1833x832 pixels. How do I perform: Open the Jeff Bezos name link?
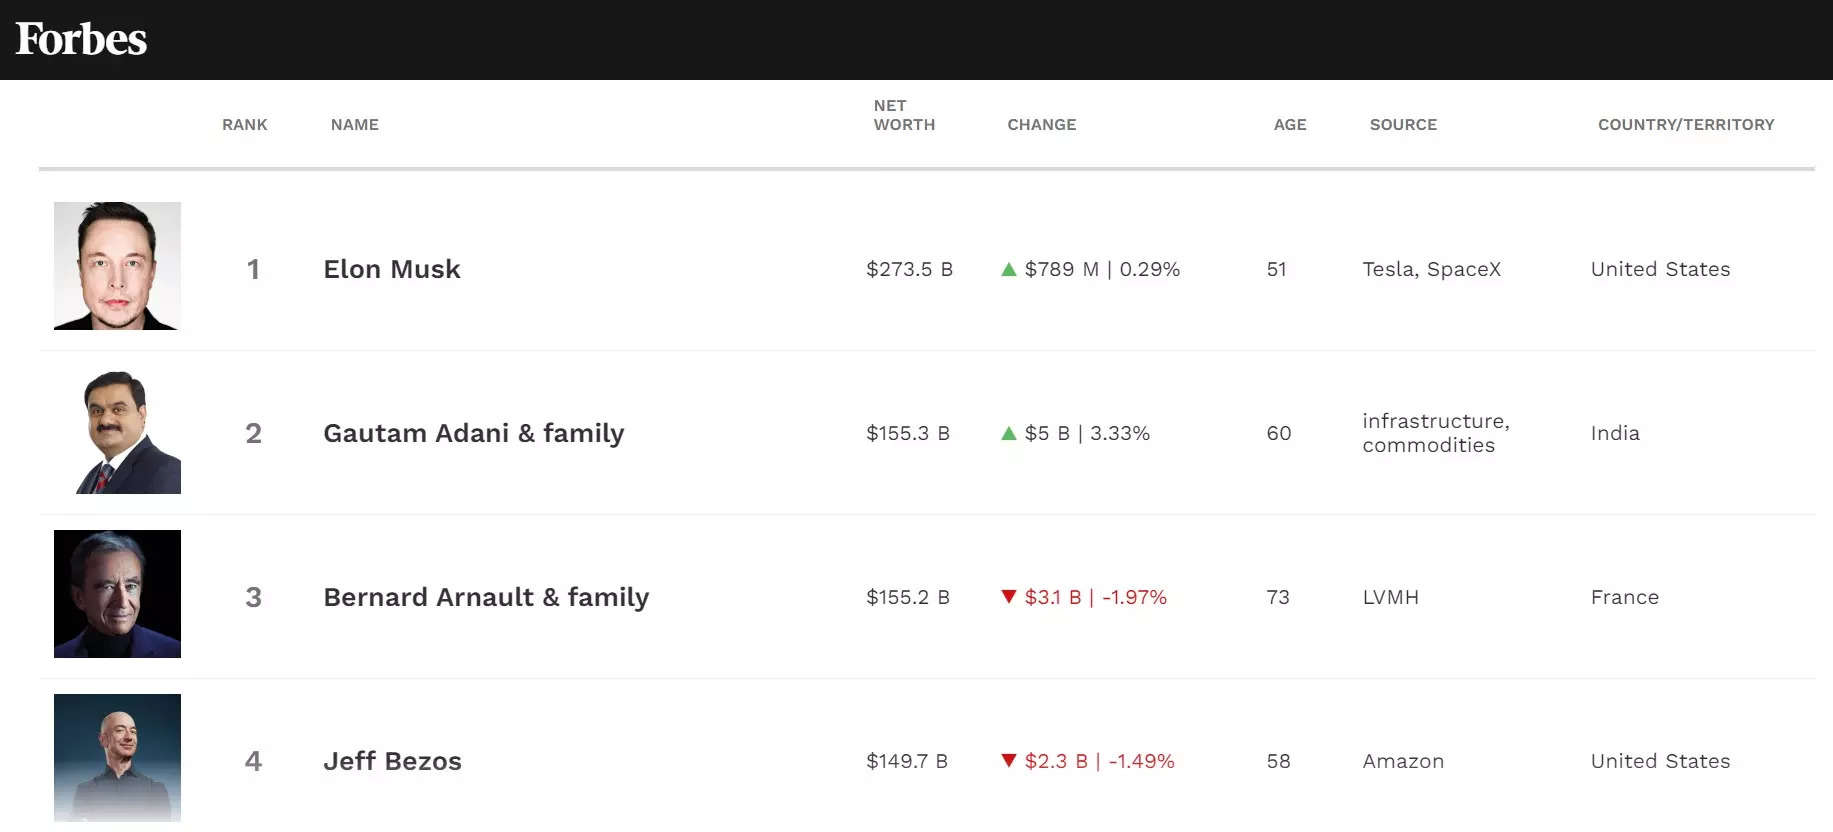[392, 761]
